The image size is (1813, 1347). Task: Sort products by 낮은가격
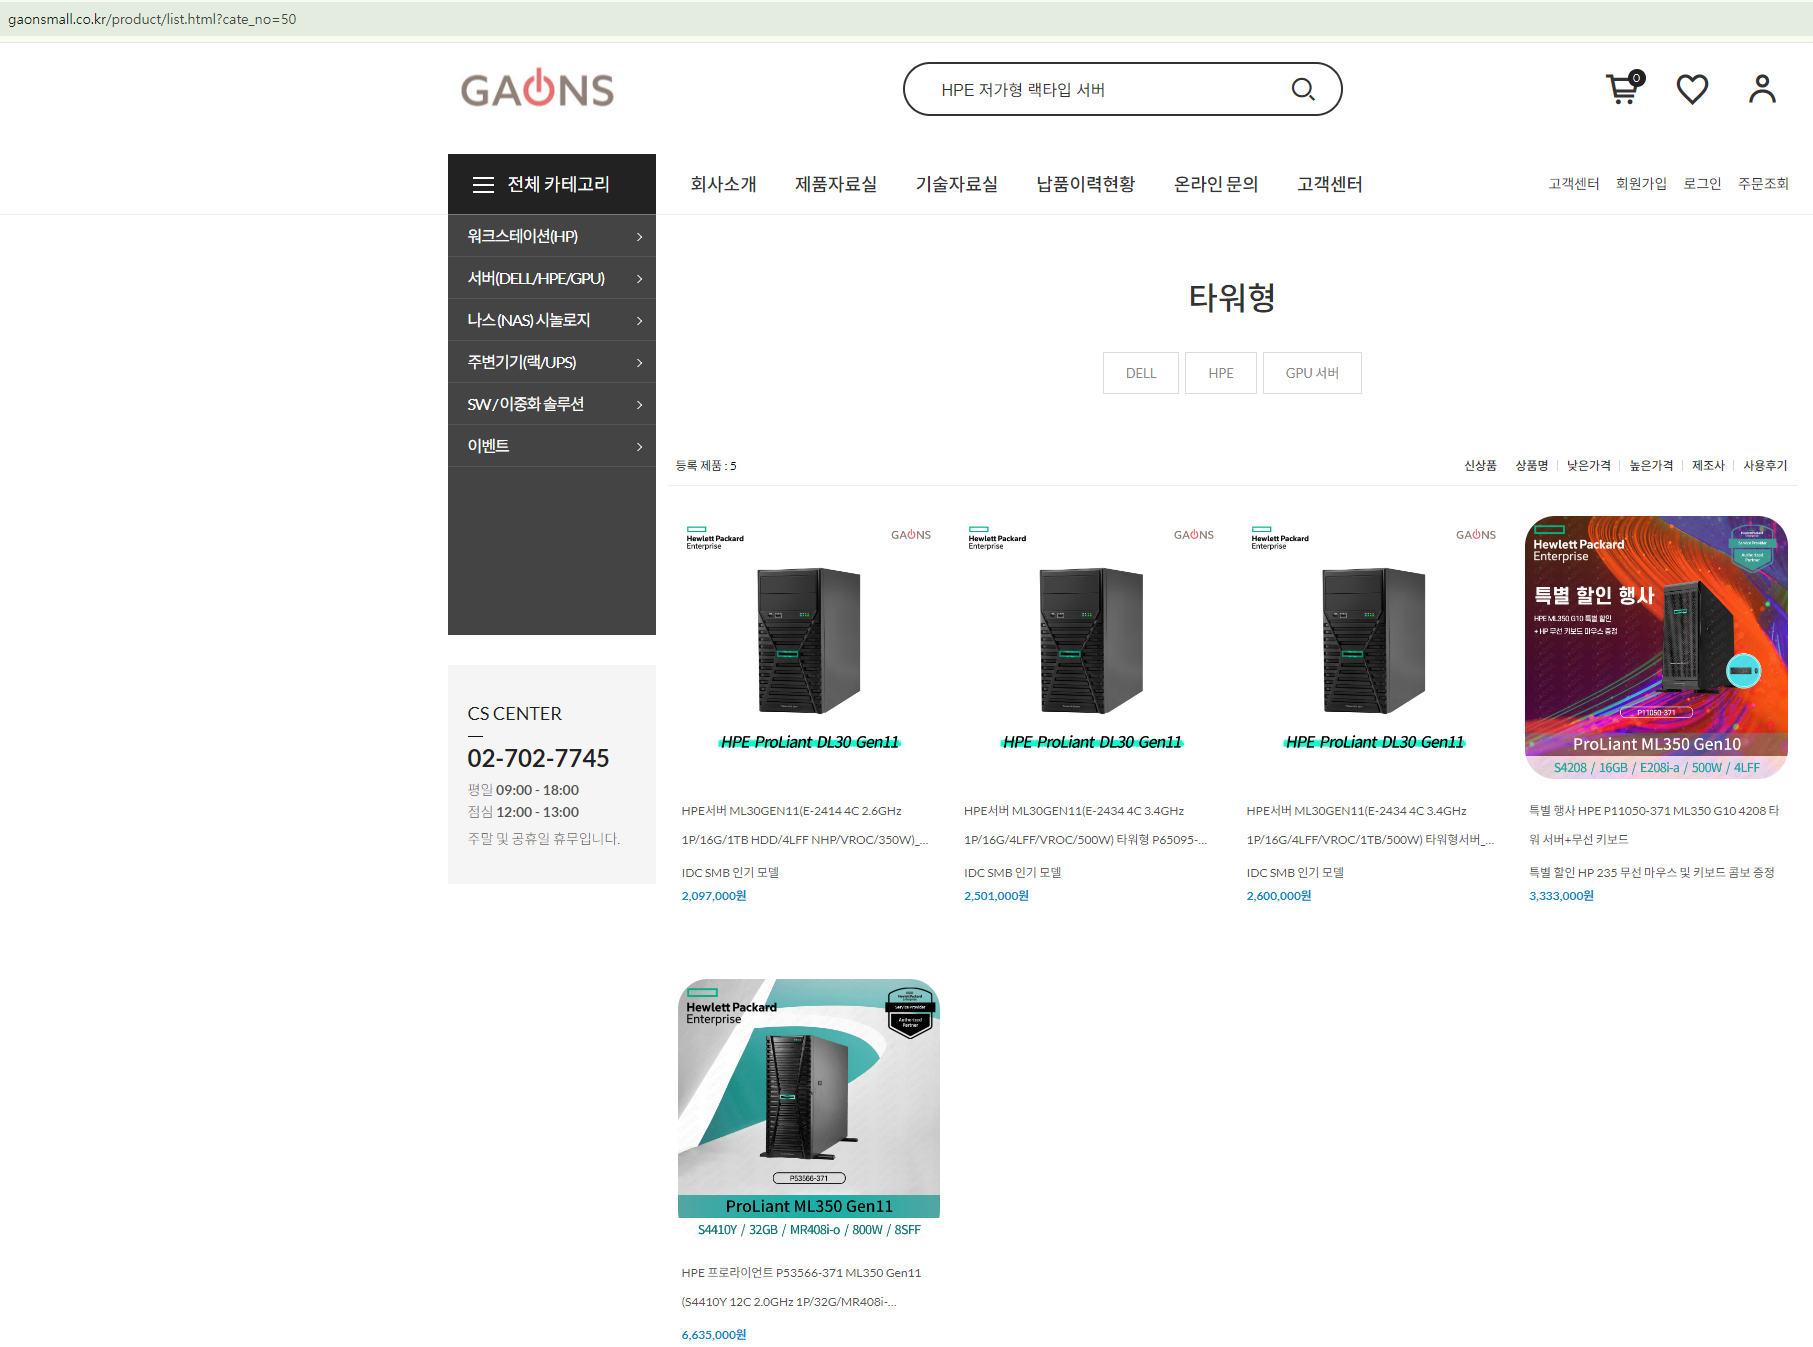[x=1589, y=466]
